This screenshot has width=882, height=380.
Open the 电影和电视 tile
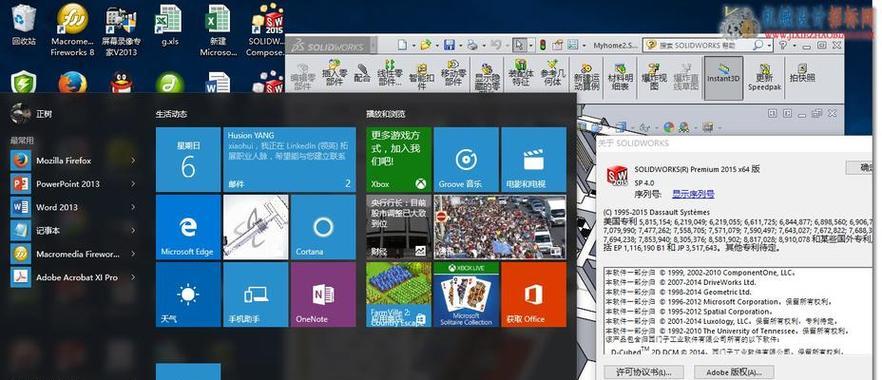point(533,160)
